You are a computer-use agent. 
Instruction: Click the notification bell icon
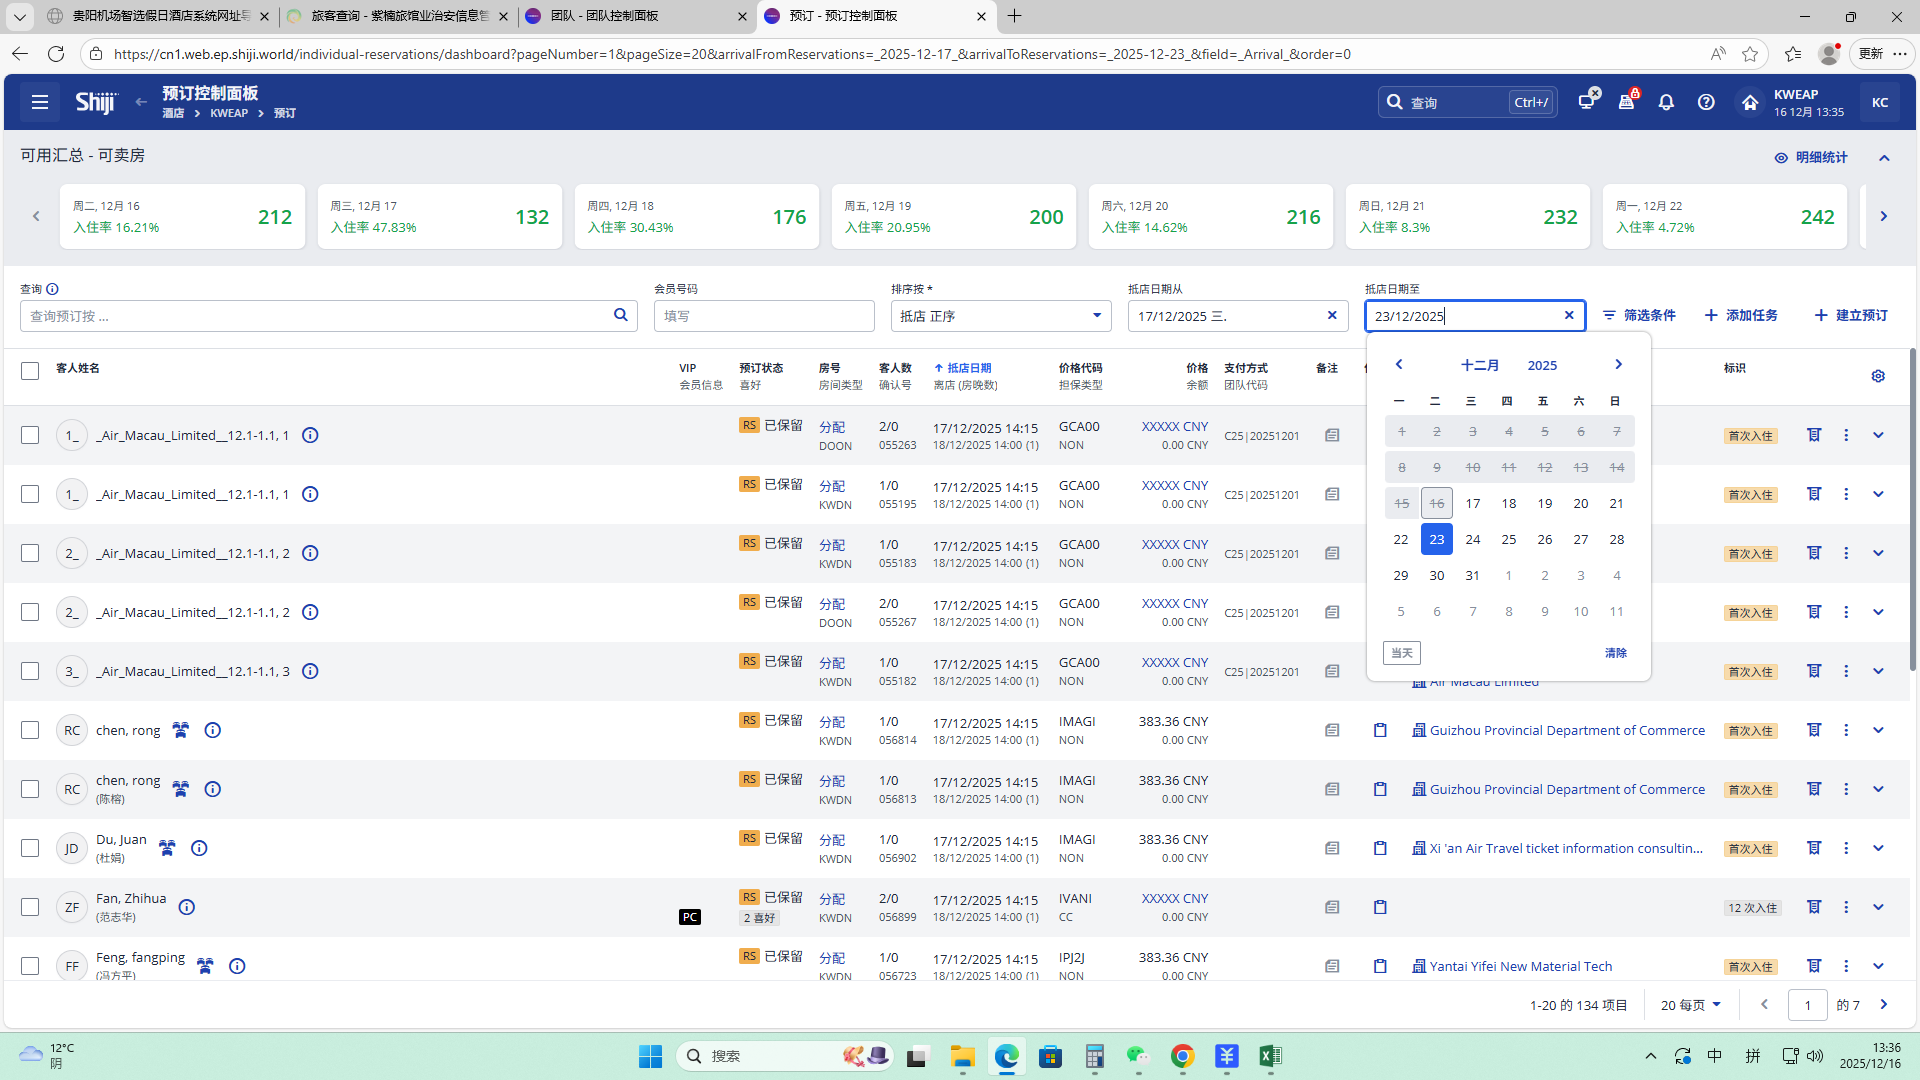click(1666, 102)
